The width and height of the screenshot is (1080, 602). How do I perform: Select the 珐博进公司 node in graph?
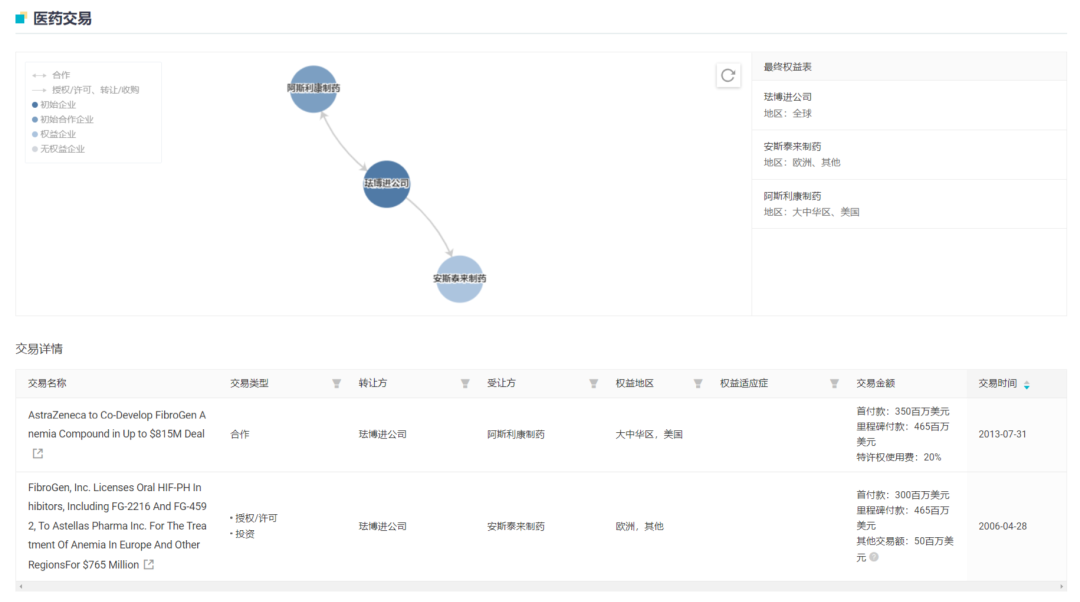coord(386,184)
